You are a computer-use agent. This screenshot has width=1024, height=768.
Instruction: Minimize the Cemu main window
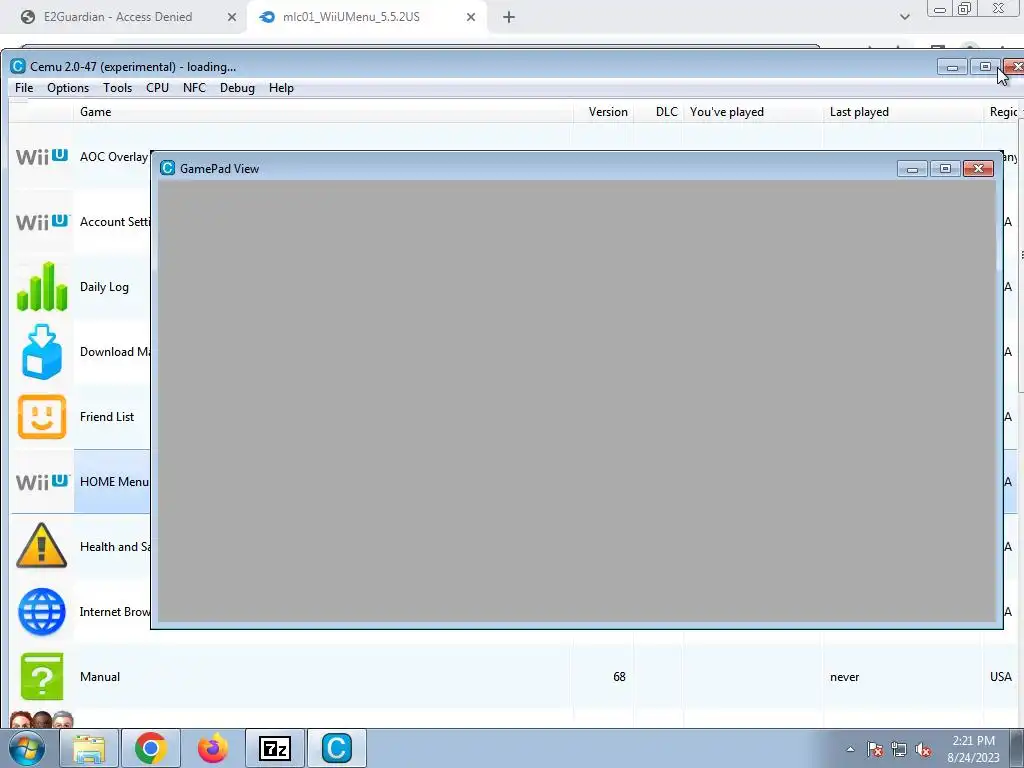pos(952,67)
